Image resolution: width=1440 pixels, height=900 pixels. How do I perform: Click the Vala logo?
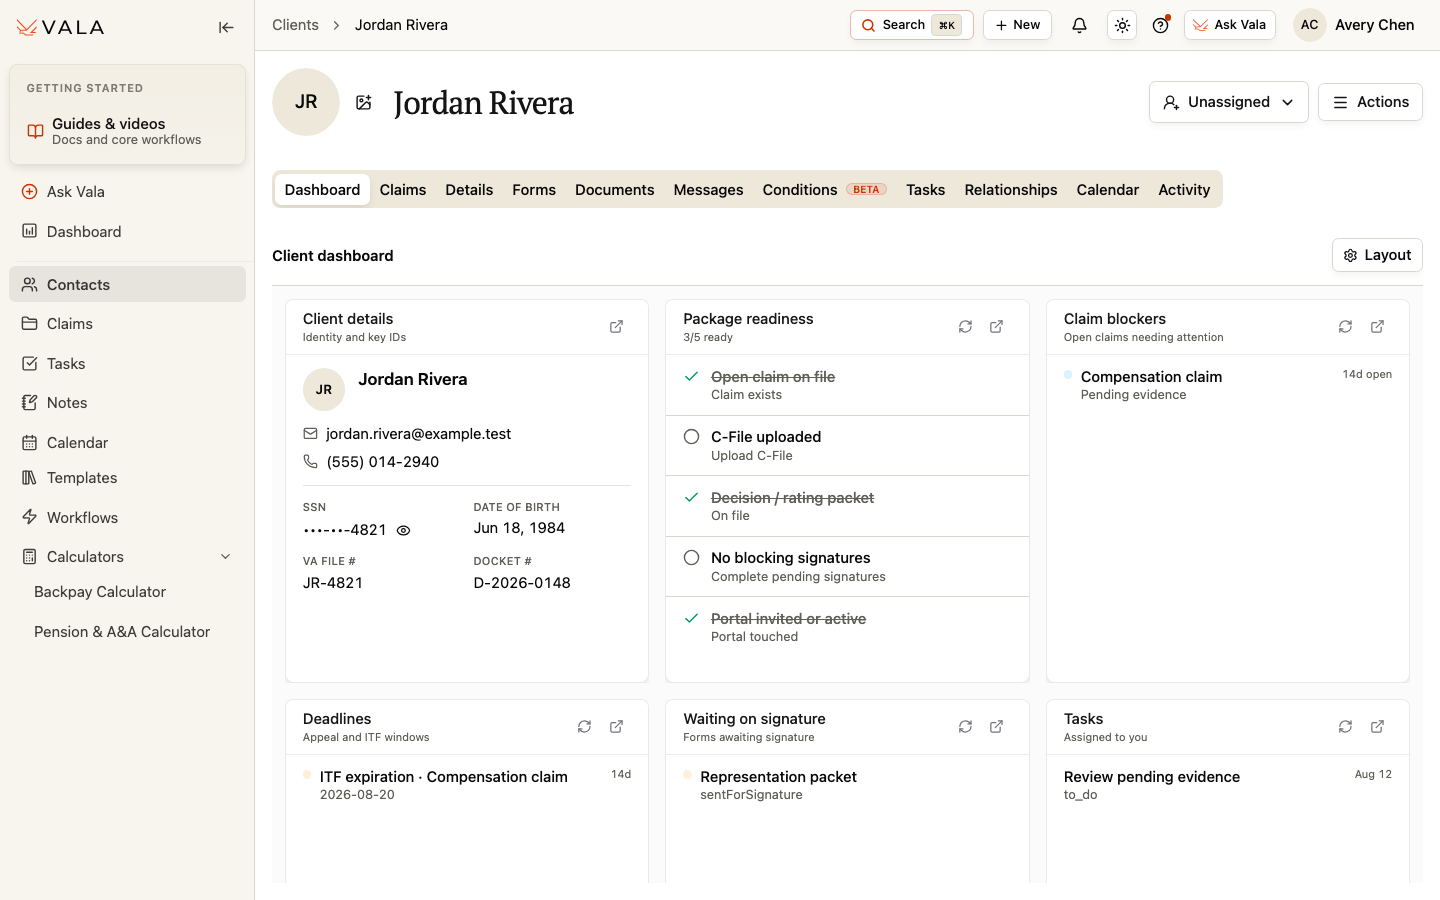point(61,27)
